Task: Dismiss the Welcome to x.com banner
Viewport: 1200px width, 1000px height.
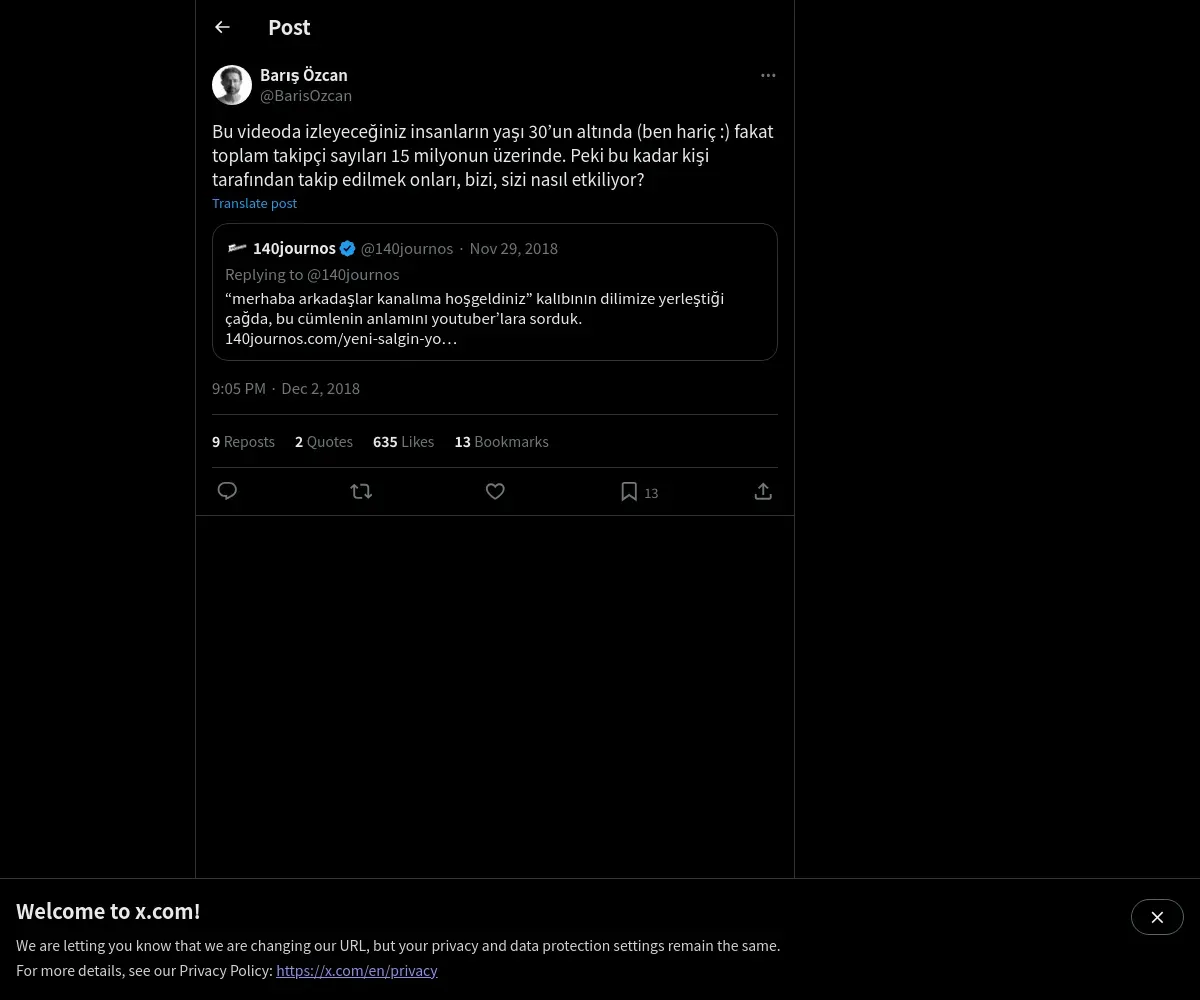Action: click(1157, 917)
